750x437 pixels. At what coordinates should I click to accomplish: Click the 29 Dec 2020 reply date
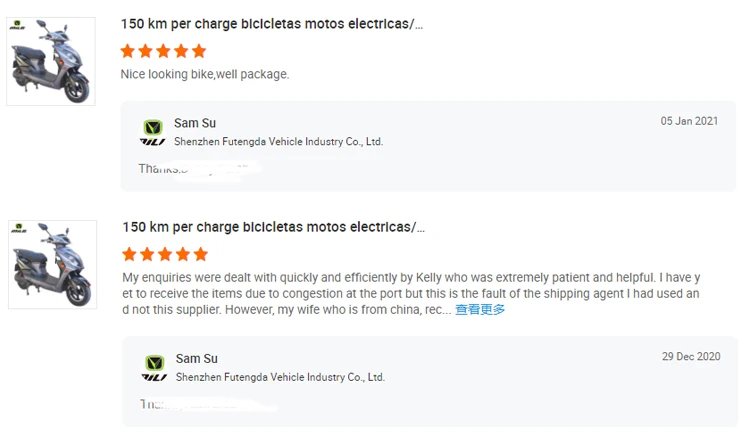(x=691, y=357)
